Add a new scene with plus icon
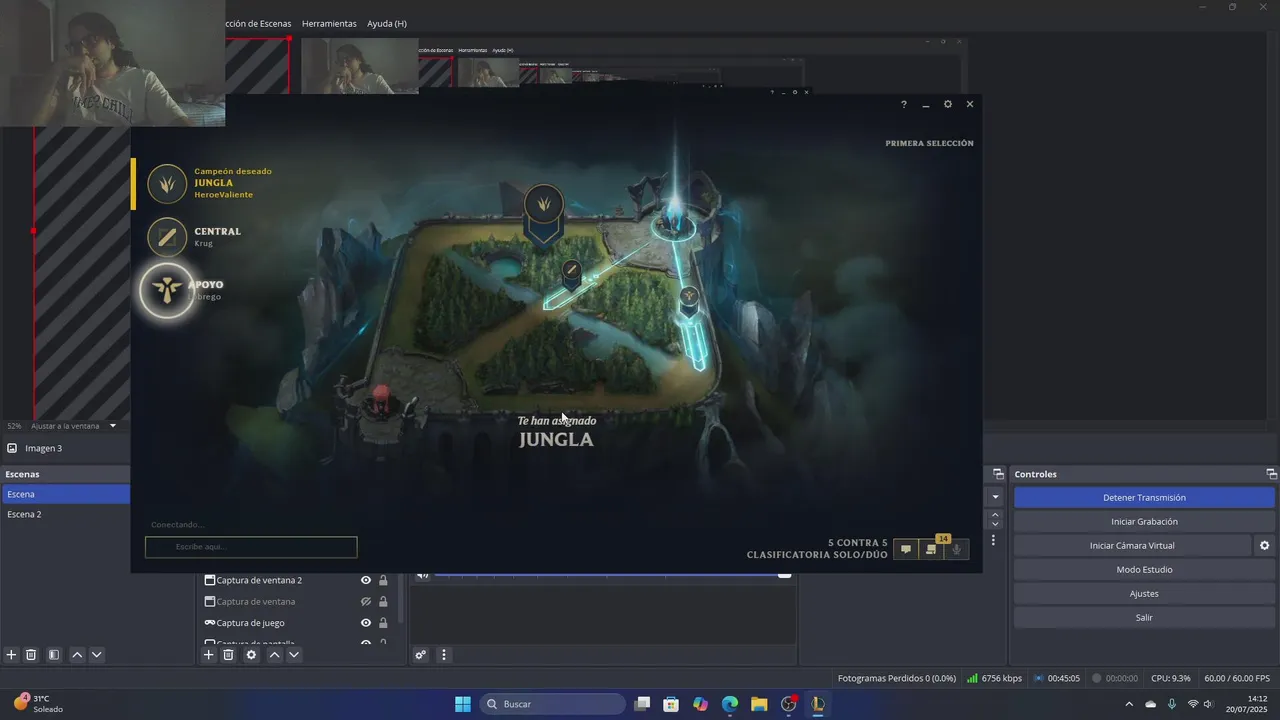Viewport: 1280px width, 720px height. pos(11,655)
